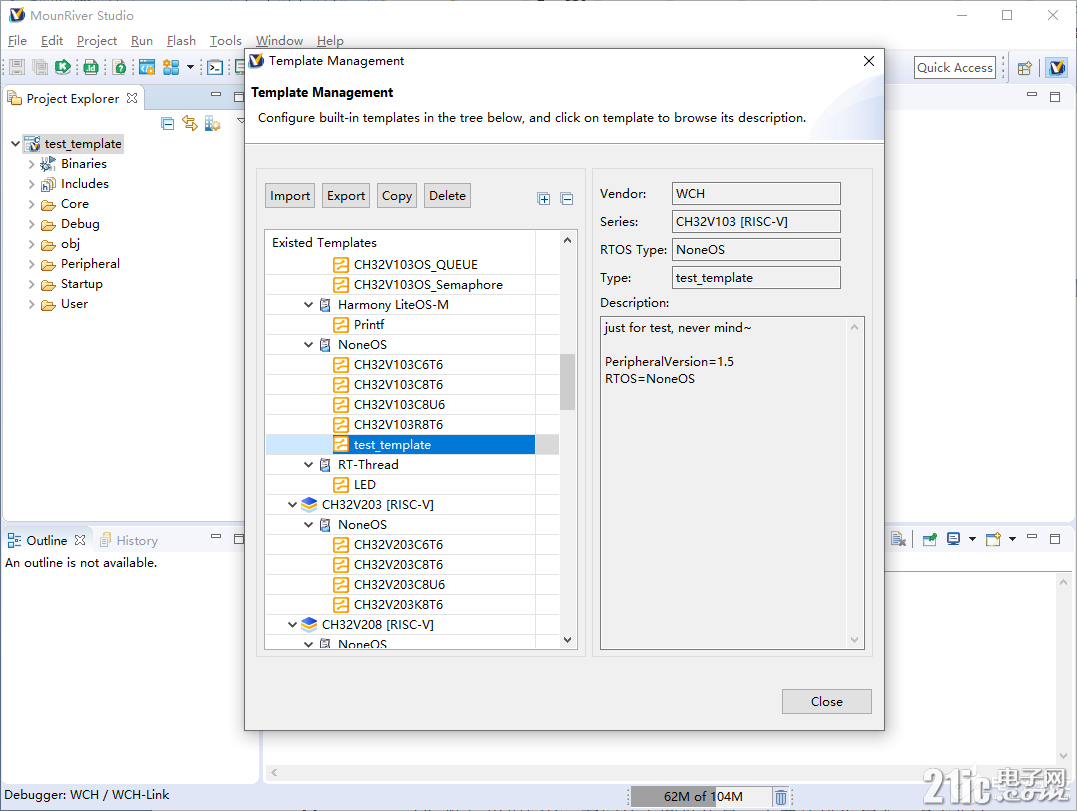Click the Project Explorer tab close X
The height and width of the screenshot is (811, 1077).
point(132,98)
